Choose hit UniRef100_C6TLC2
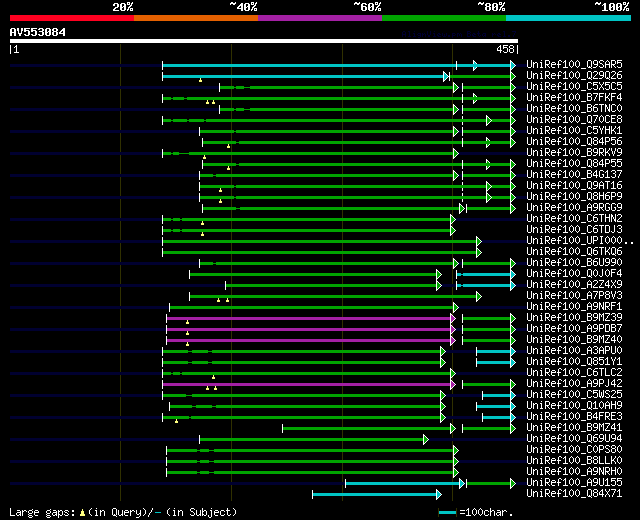 tap(574, 373)
